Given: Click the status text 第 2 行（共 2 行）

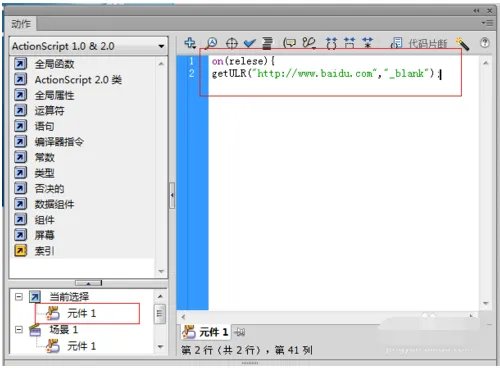Looking at the screenshot, I should [222, 350].
